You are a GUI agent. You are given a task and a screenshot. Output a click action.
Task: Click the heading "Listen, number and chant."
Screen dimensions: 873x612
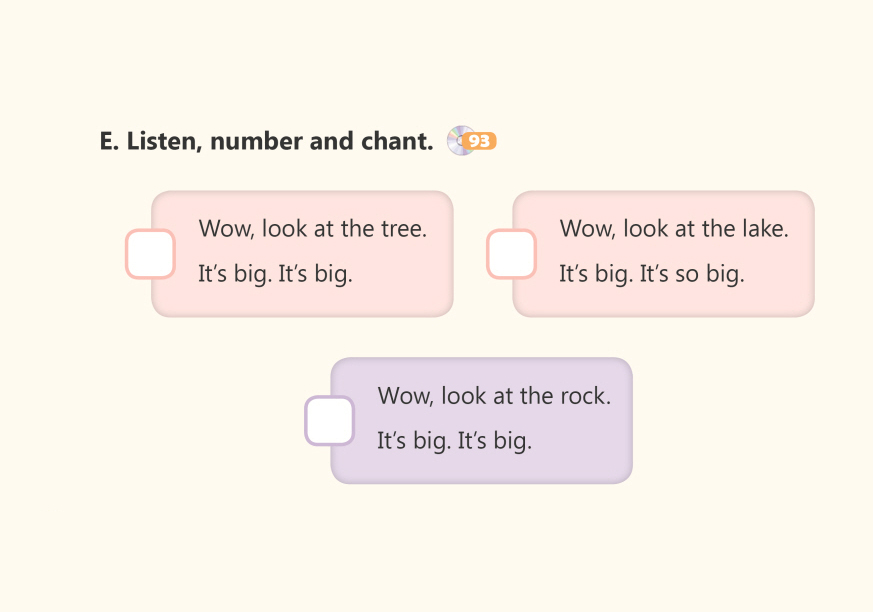click(280, 142)
